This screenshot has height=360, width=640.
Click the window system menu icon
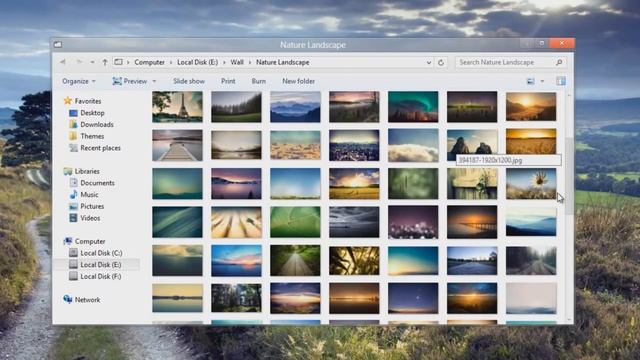coord(58,44)
